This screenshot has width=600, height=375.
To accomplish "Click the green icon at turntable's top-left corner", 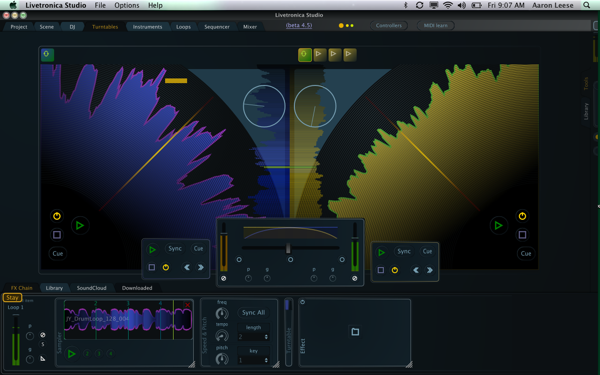I will (47, 54).
